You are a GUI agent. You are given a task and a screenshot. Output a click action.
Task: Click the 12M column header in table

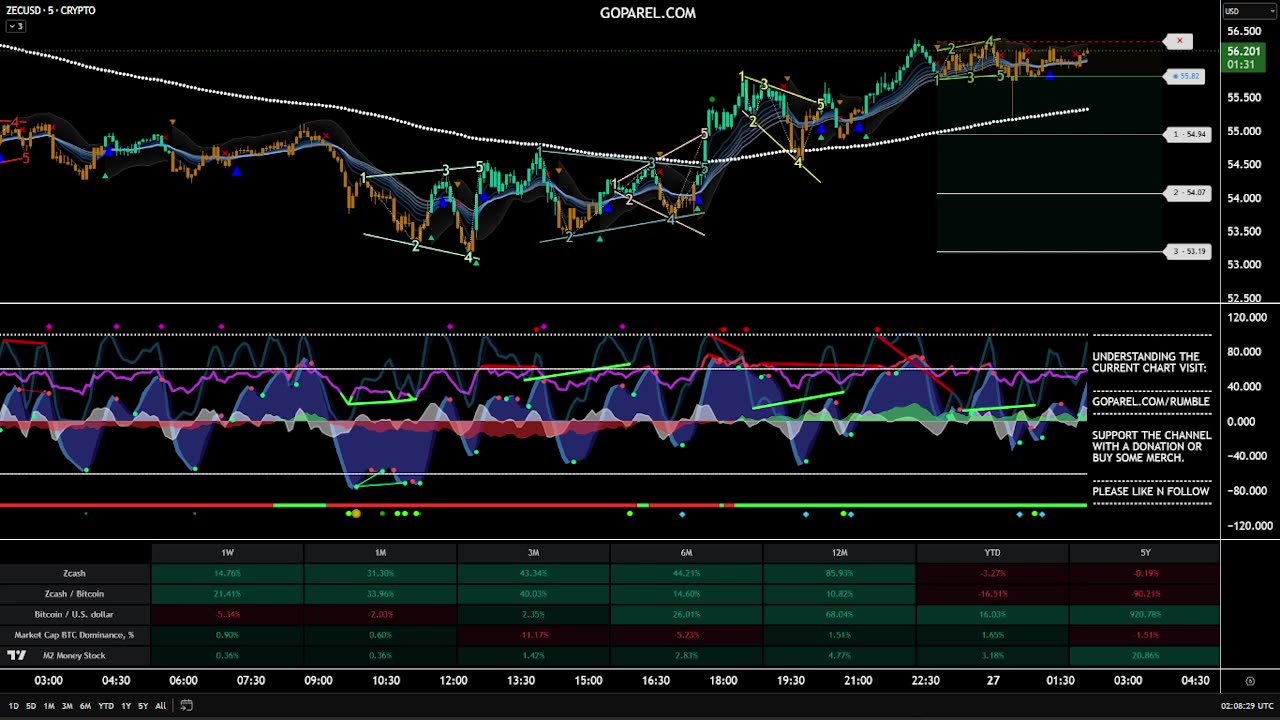[840, 552]
